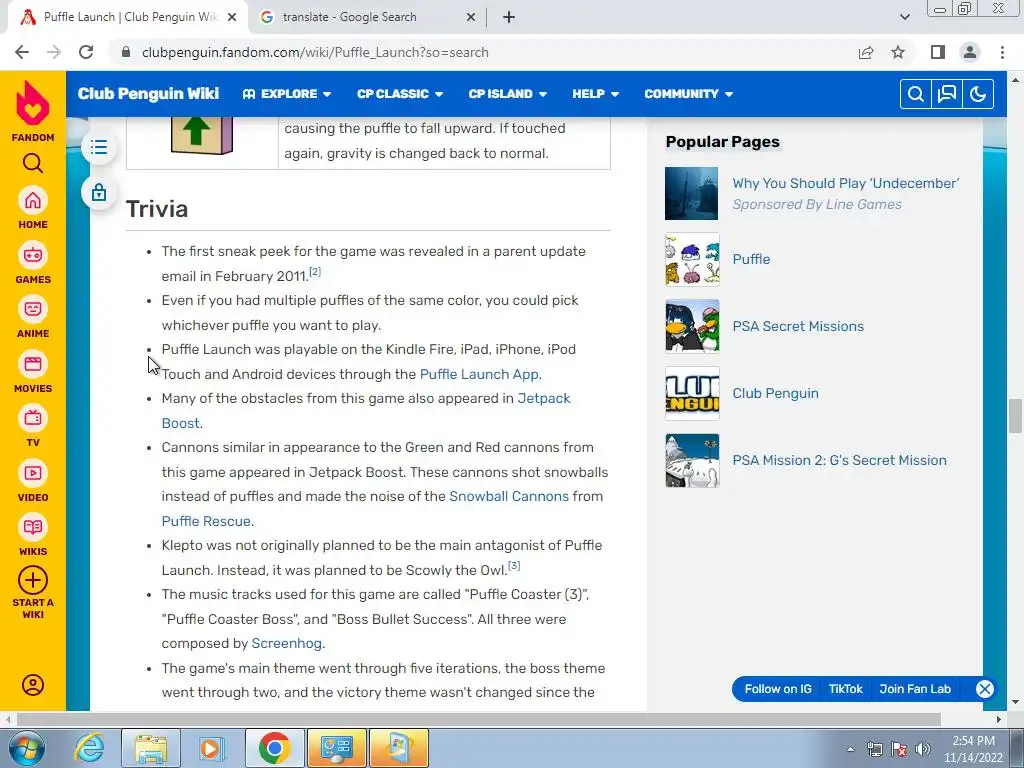Open the TV section icon
This screenshot has width=1024, height=768.
click(x=33, y=419)
